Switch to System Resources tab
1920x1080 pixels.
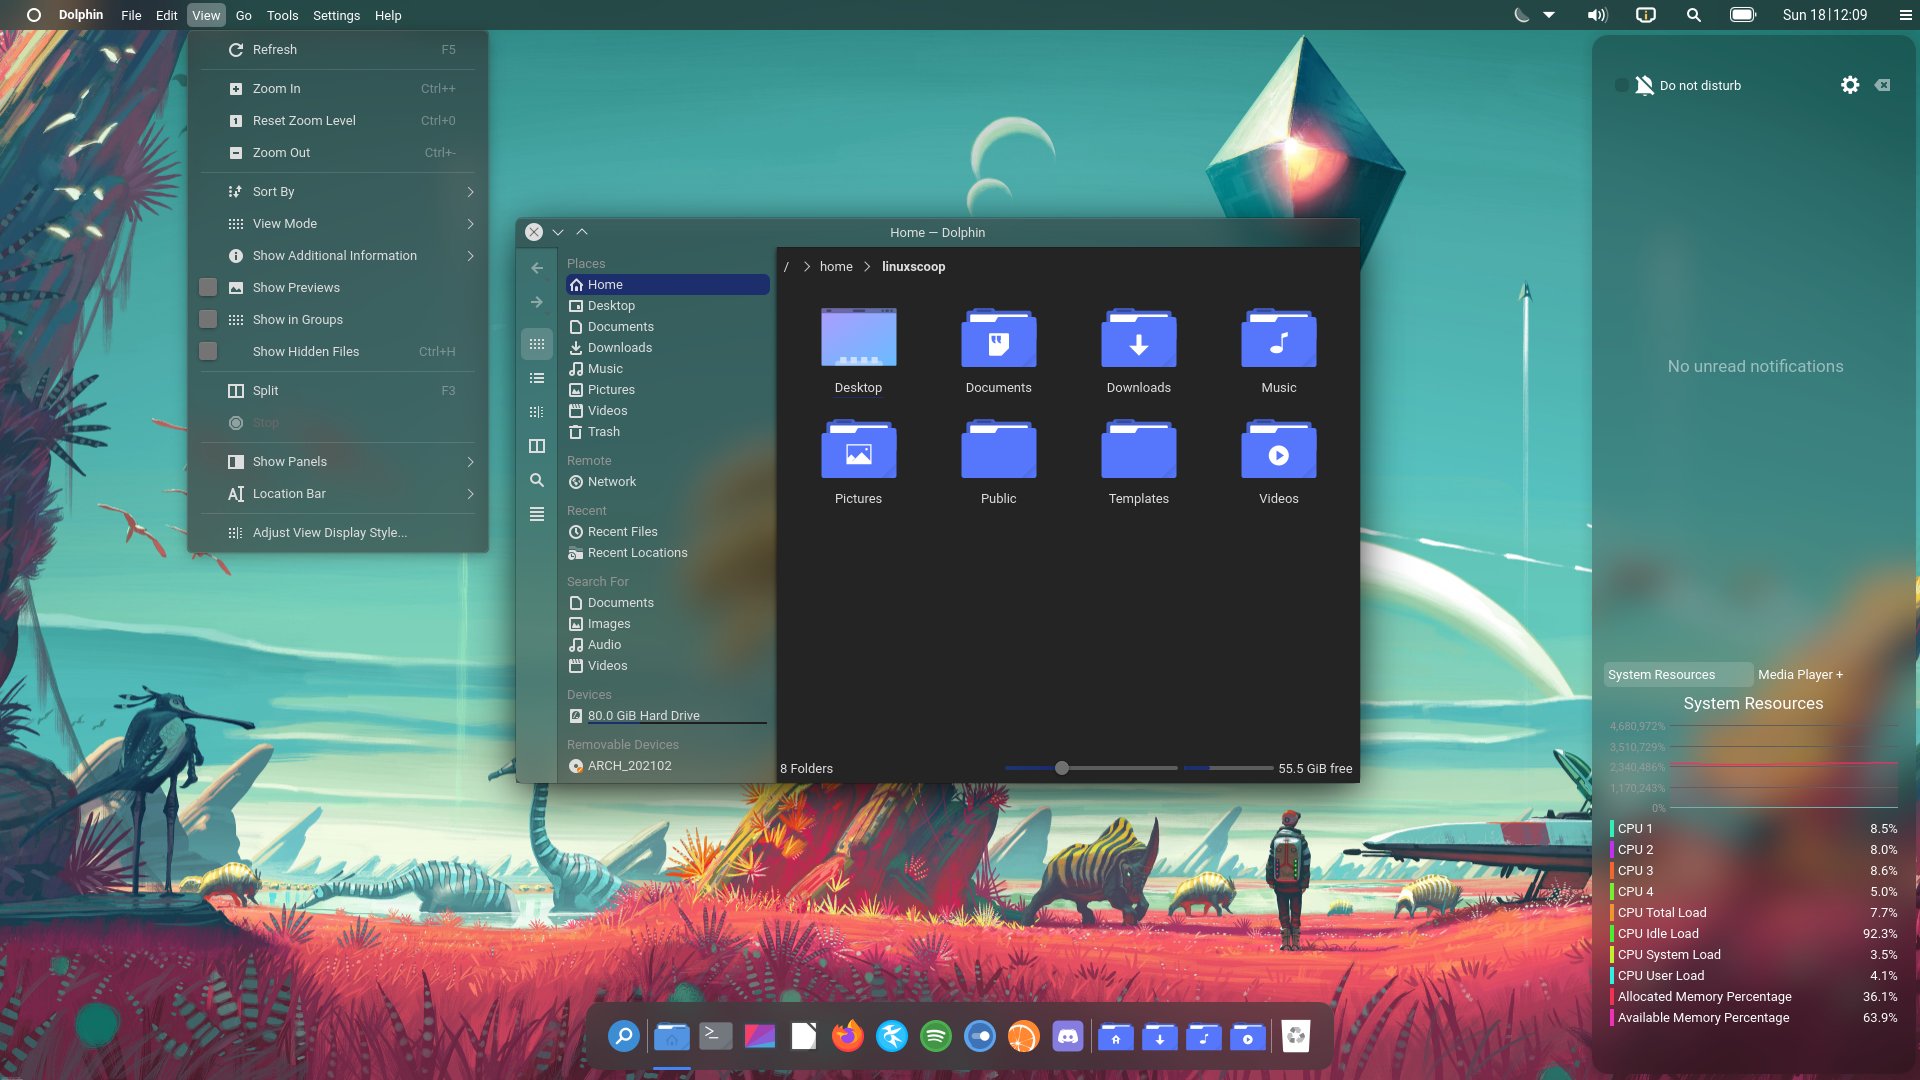click(1678, 674)
